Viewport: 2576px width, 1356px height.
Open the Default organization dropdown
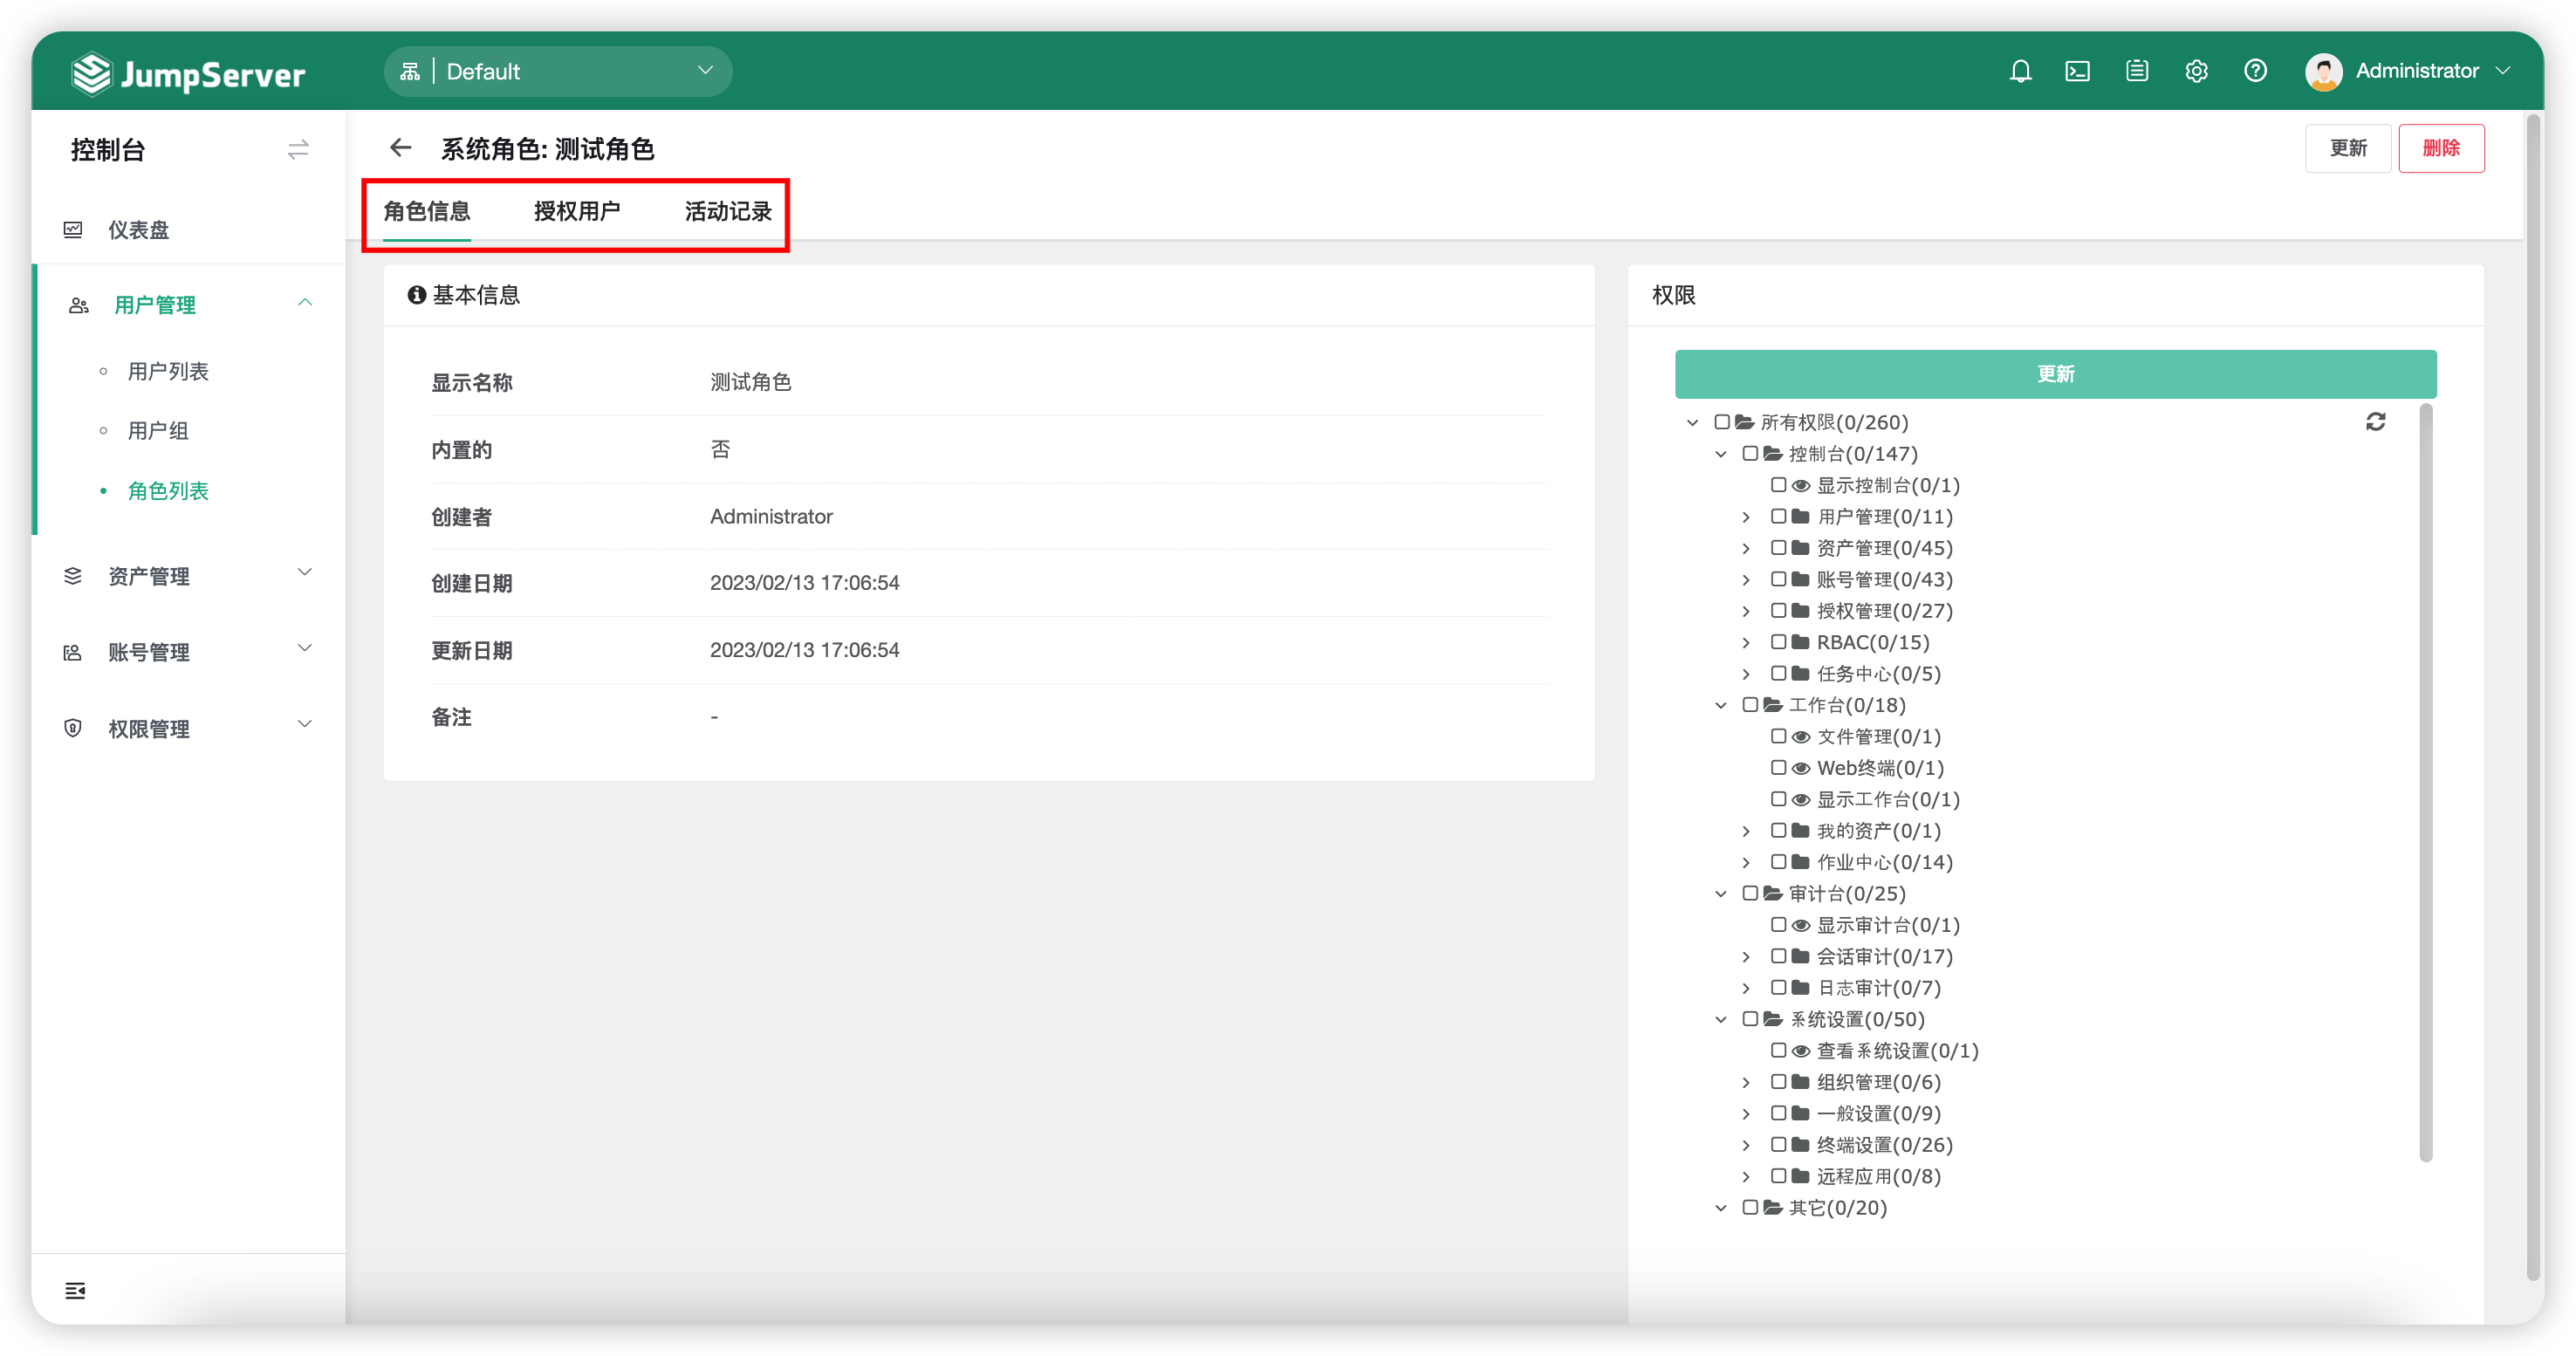[x=558, y=71]
